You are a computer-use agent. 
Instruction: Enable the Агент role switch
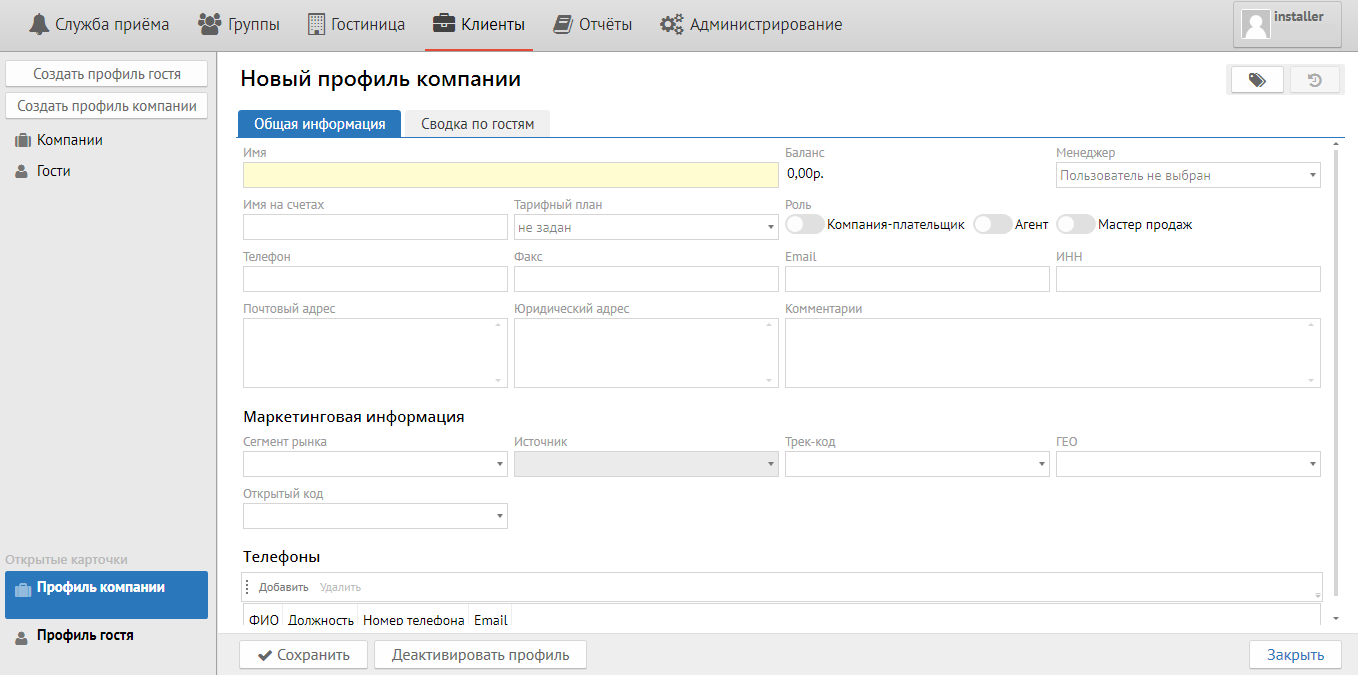(992, 225)
